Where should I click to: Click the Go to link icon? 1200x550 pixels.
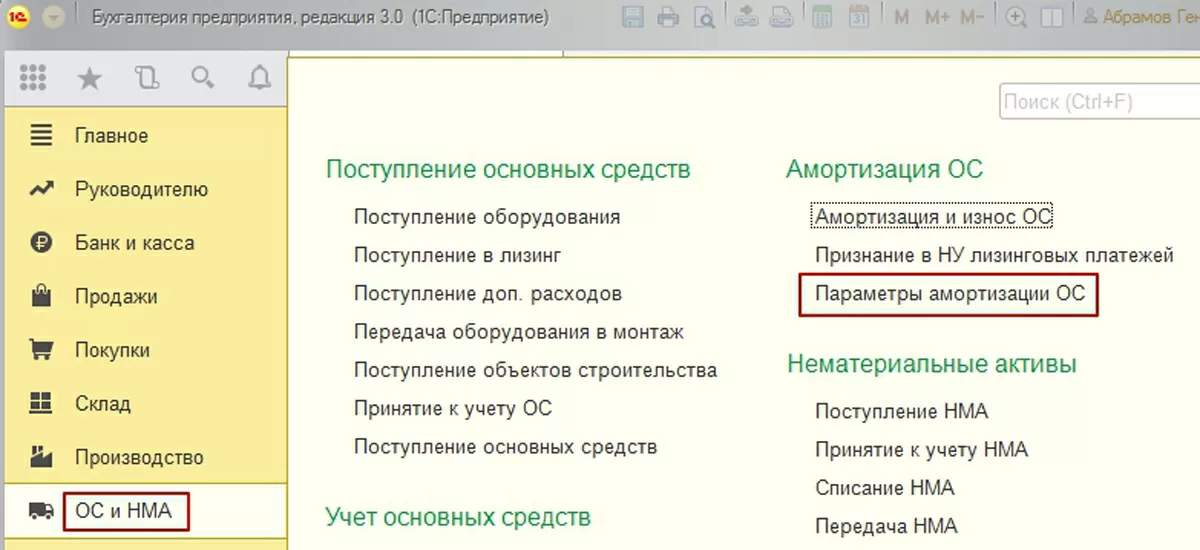pyautogui.click(x=783, y=18)
